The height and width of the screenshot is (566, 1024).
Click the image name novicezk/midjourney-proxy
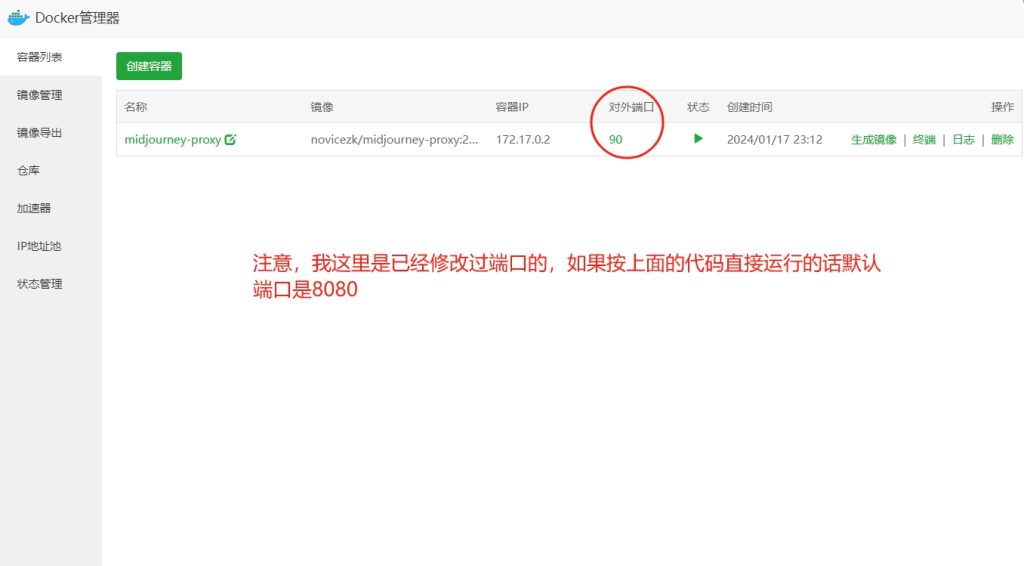(x=394, y=139)
